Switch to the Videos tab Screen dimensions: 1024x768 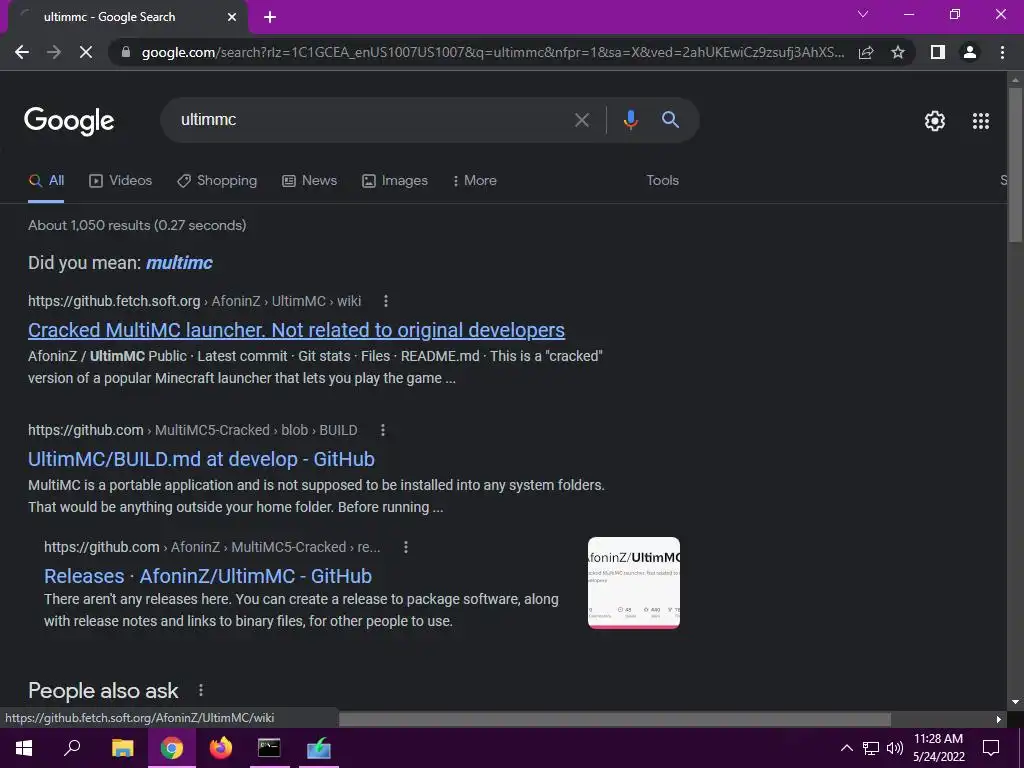tap(120, 181)
